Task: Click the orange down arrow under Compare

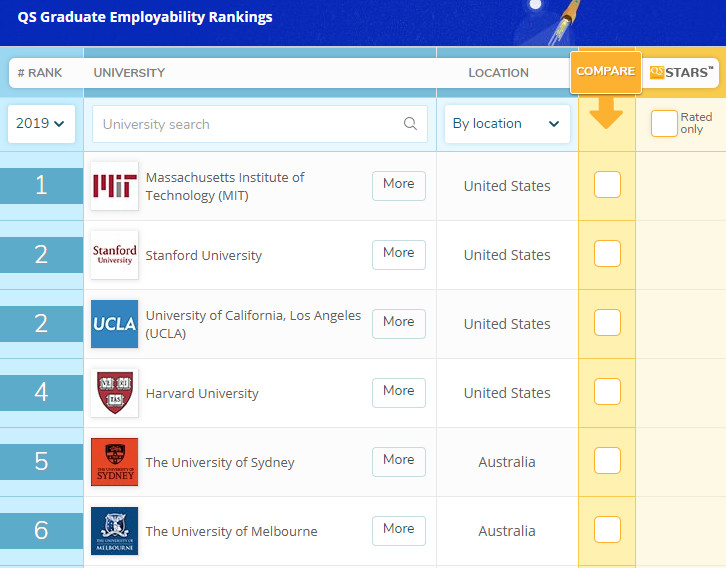Action: click(x=606, y=113)
